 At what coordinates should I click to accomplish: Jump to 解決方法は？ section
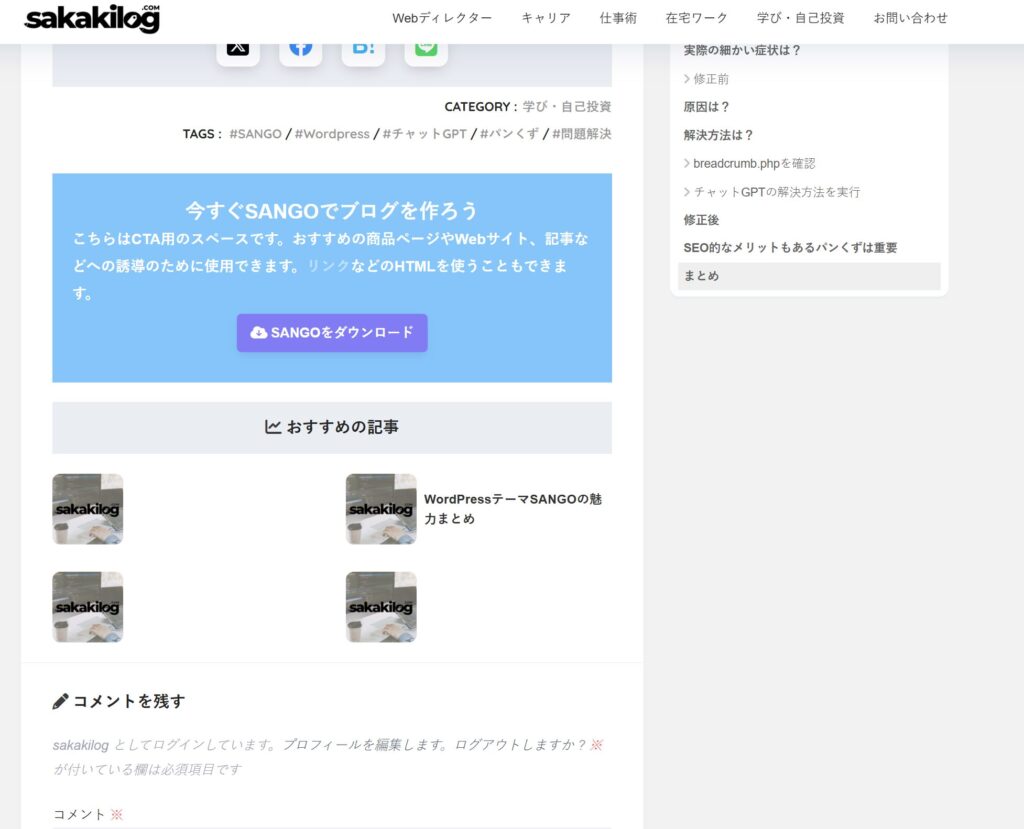tap(718, 135)
